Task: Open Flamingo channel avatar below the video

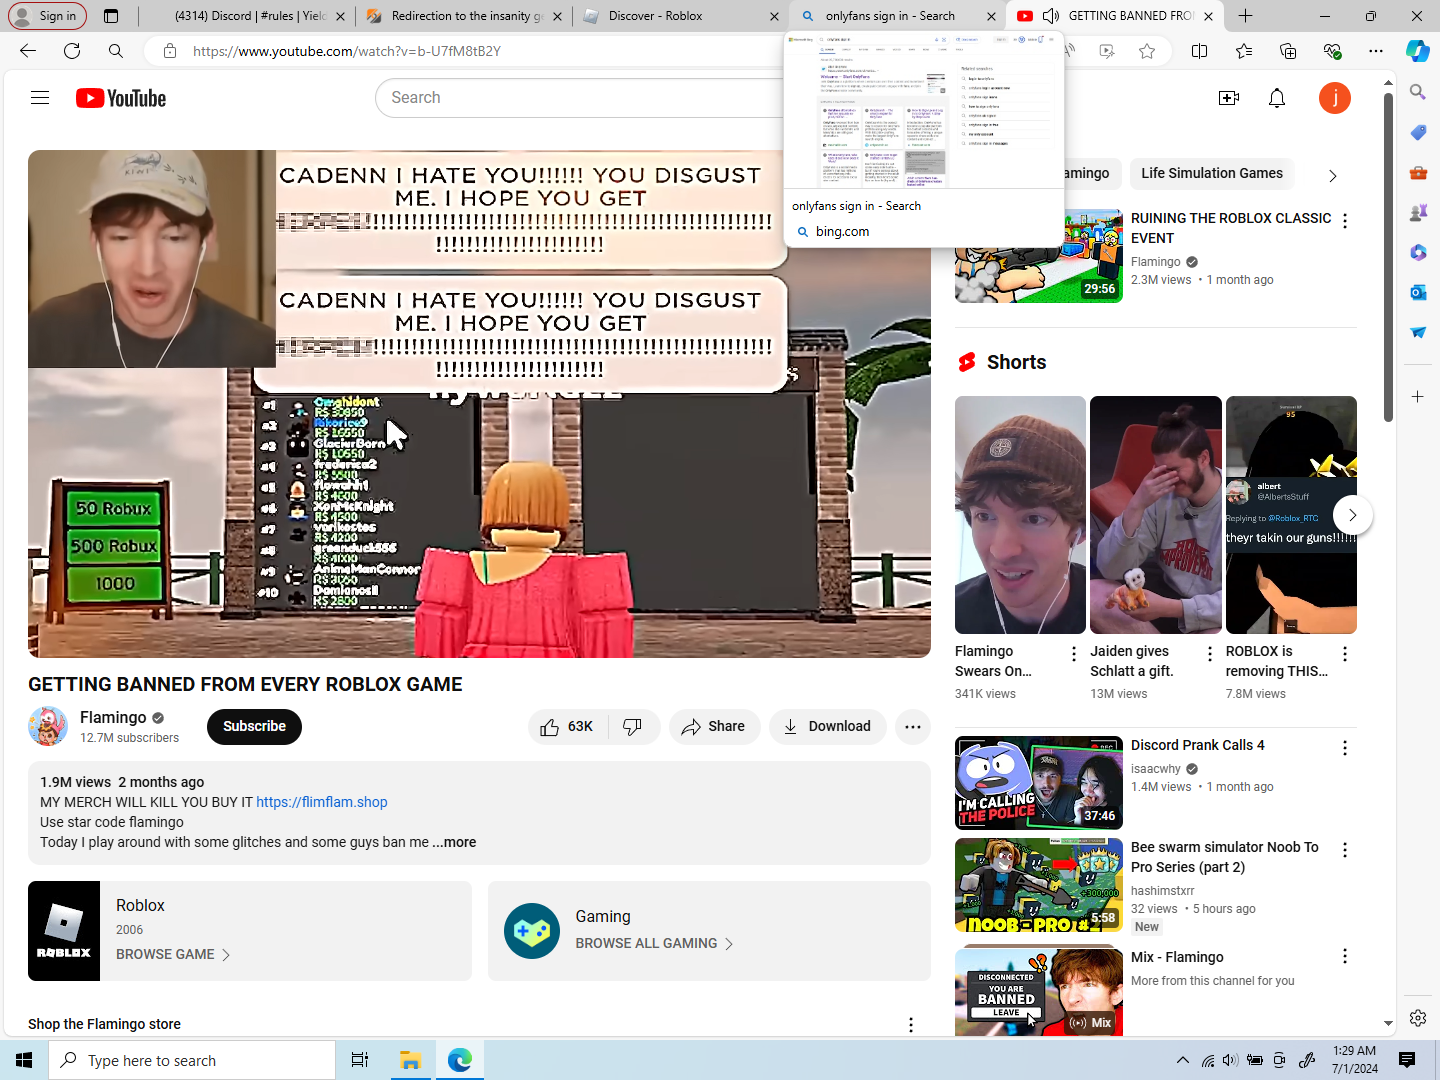Action: [48, 726]
